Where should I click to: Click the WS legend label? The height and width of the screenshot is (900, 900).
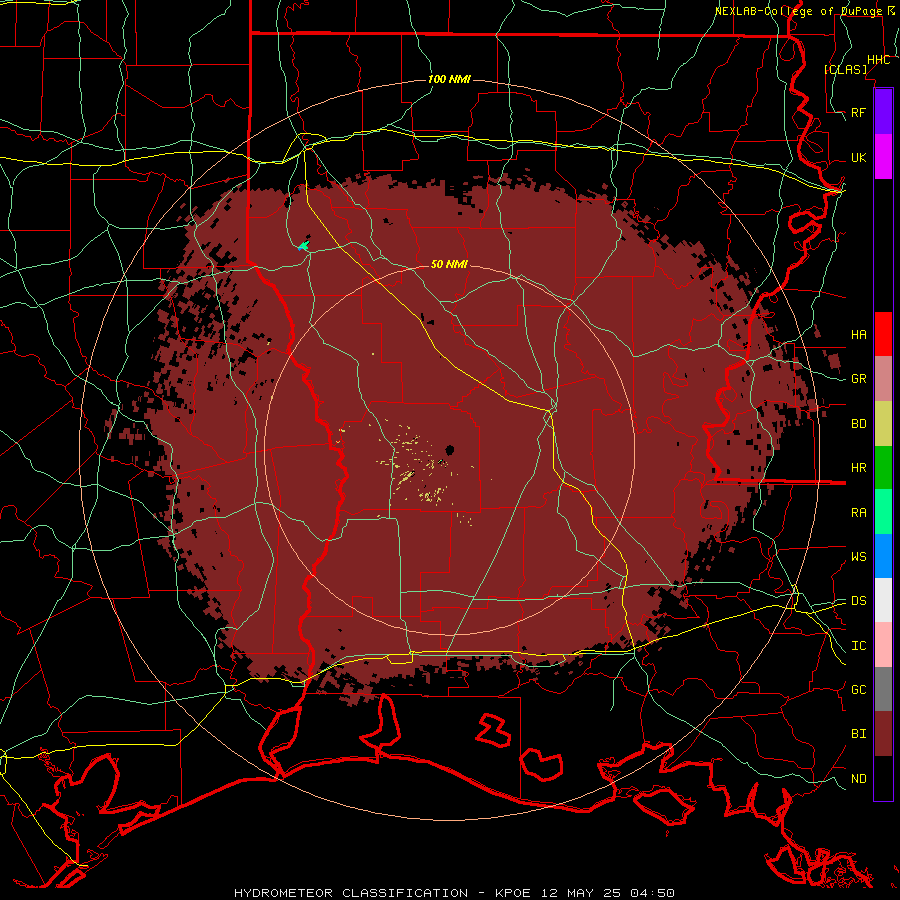858,557
